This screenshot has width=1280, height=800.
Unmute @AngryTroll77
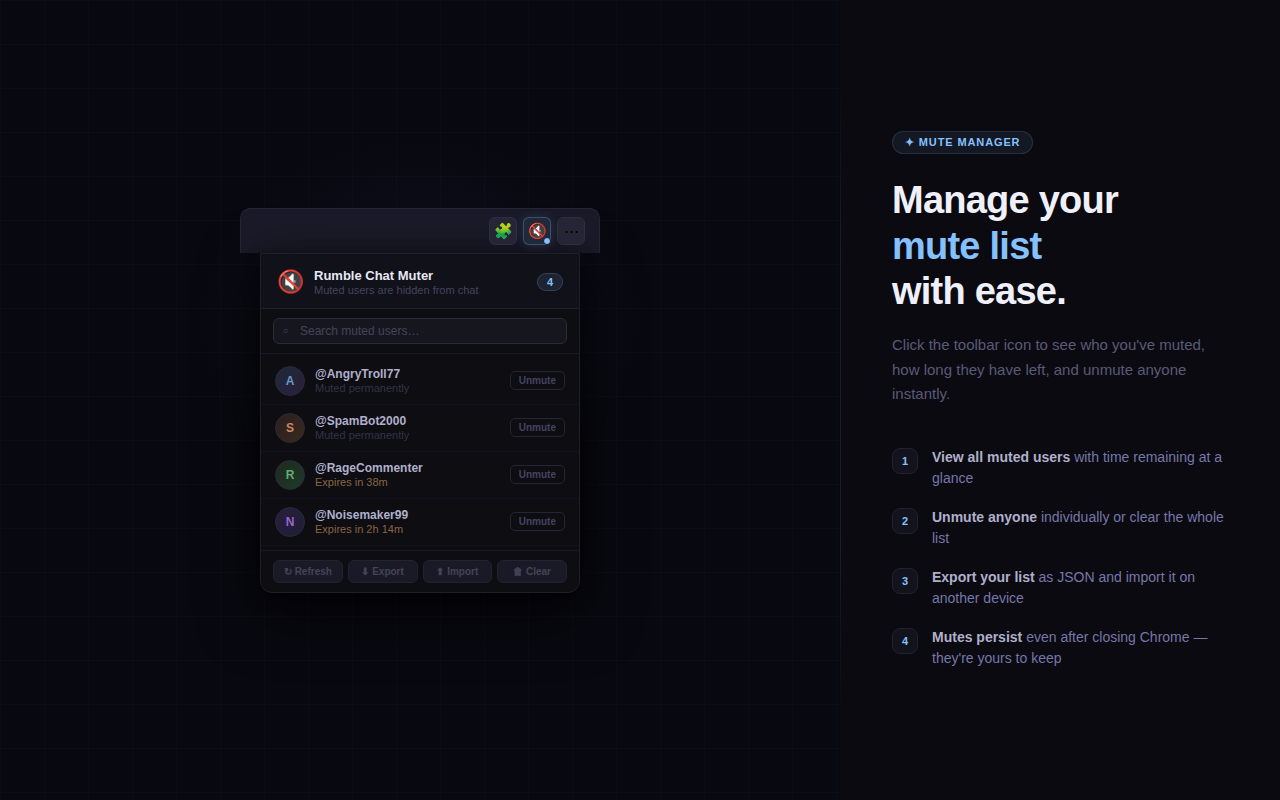[x=537, y=380]
